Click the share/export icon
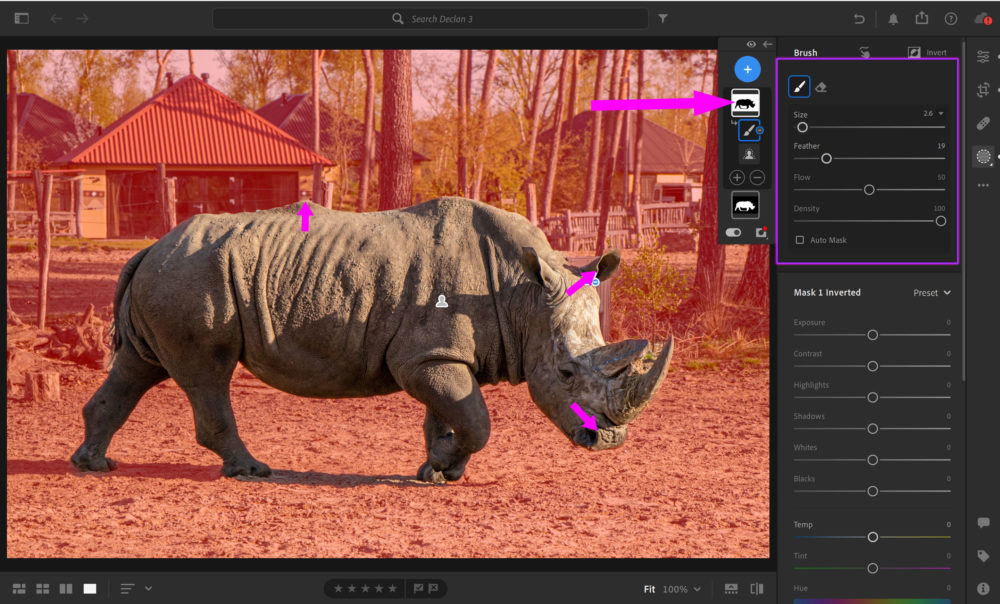The height and width of the screenshot is (604, 1000). point(922,18)
